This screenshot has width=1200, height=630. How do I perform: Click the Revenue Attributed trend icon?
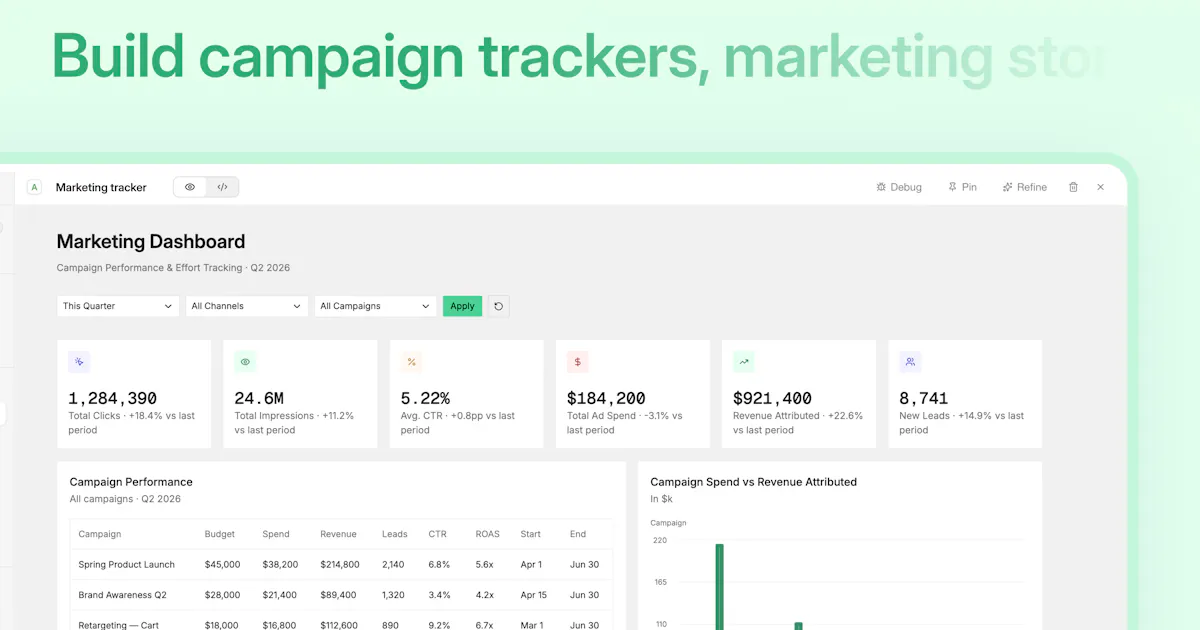743,362
